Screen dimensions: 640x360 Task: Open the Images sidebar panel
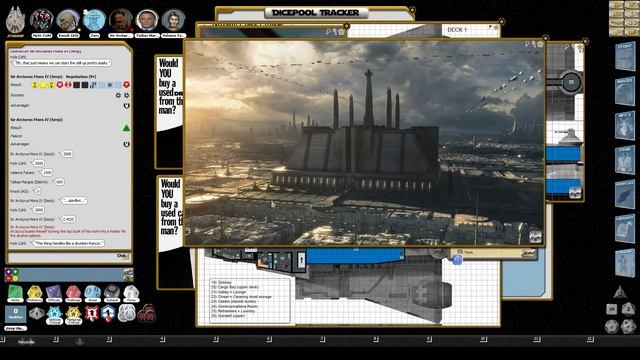coord(625,91)
